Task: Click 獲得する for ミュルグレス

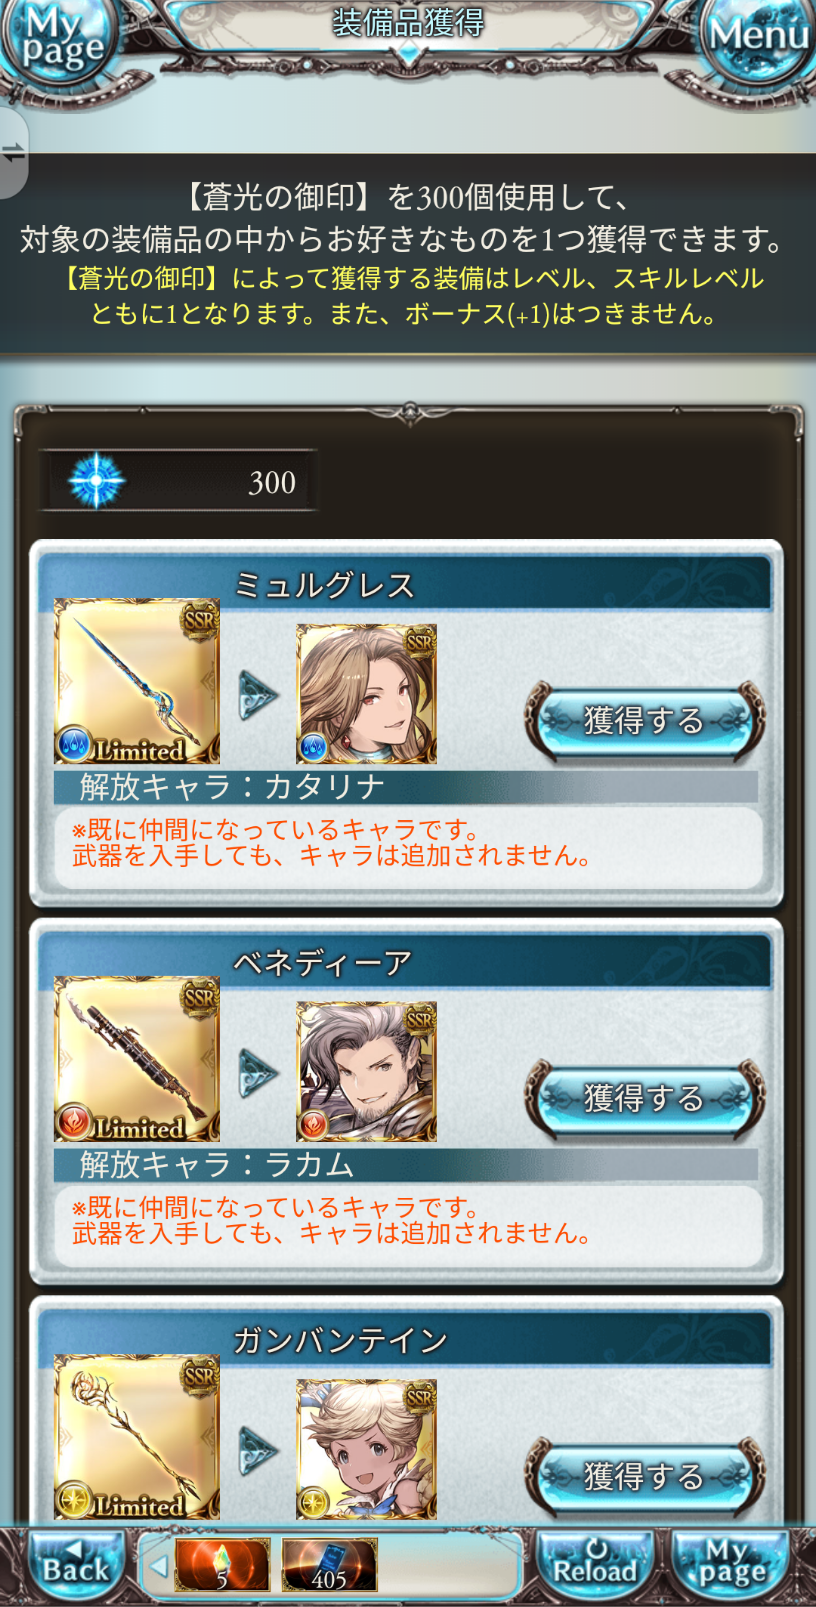Action: click(645, 720)
